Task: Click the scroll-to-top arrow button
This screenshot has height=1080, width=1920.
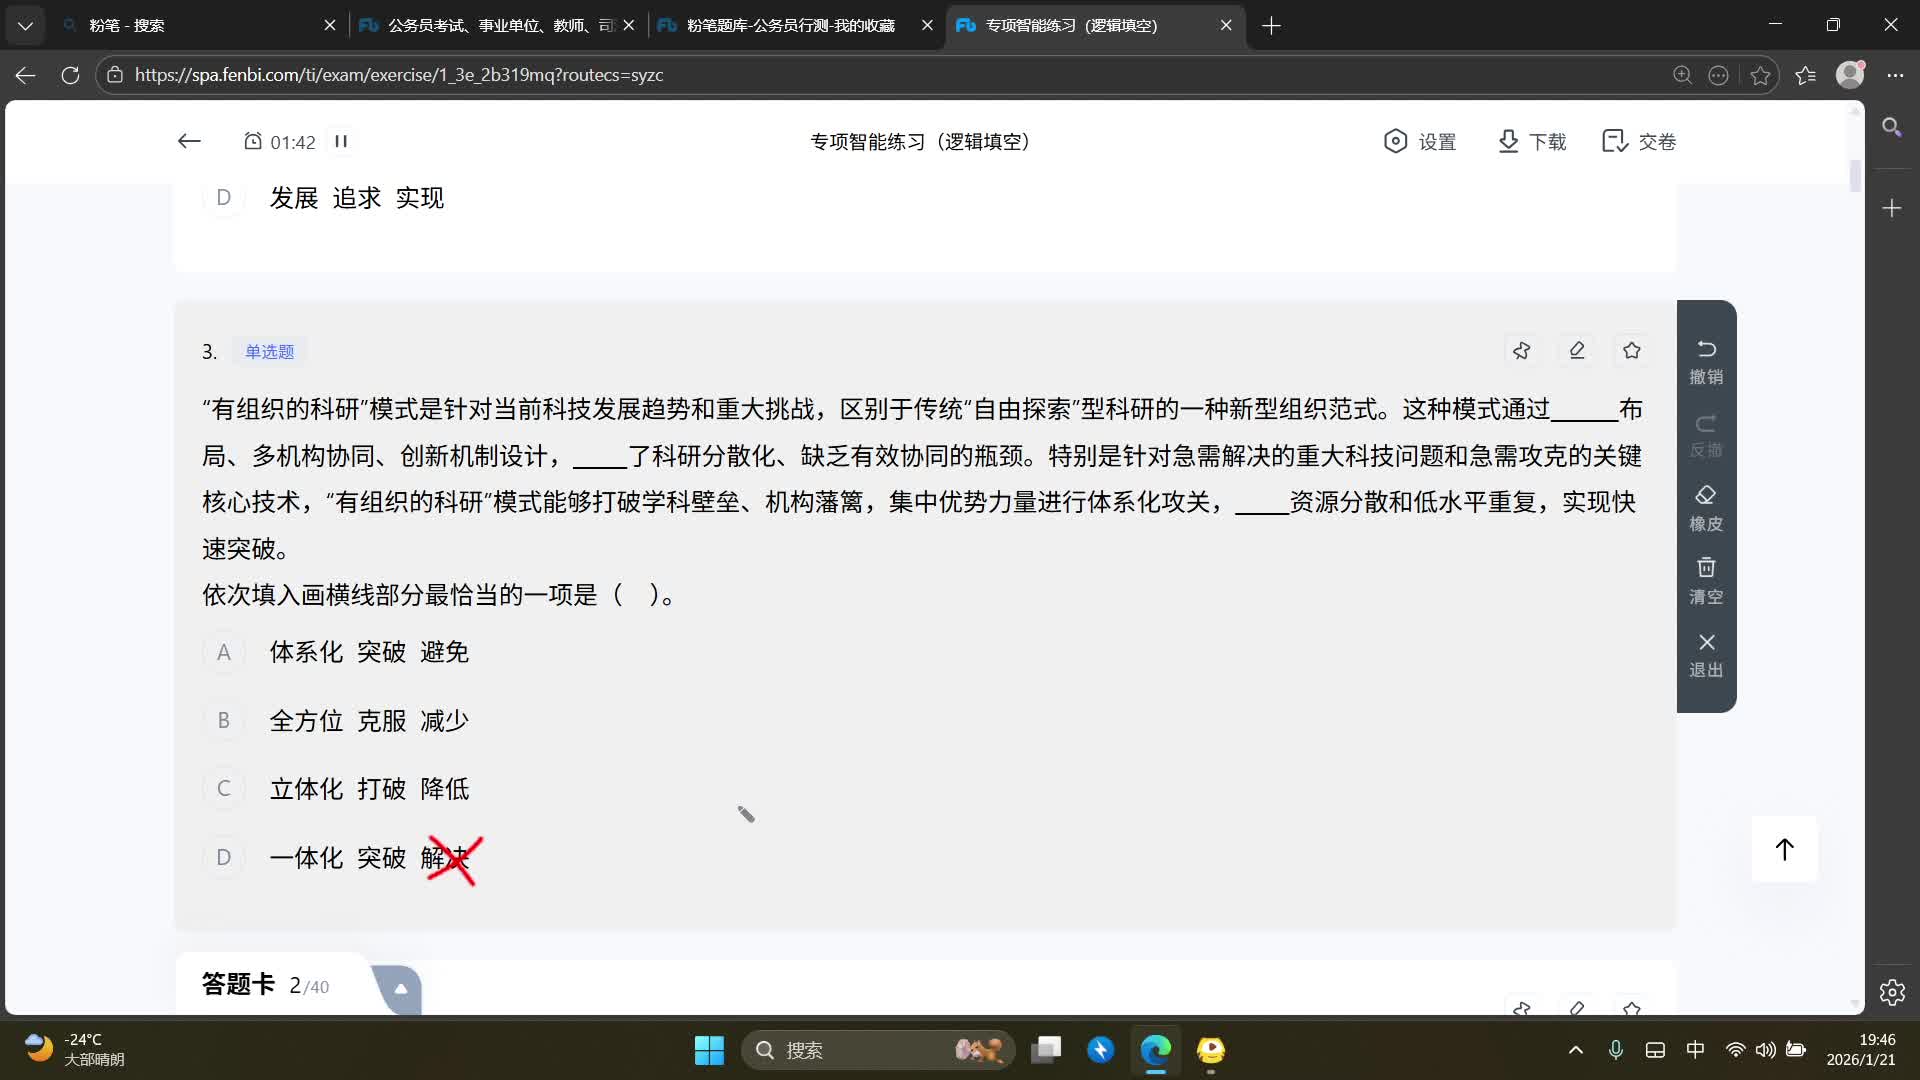Action: (1784, 849)
